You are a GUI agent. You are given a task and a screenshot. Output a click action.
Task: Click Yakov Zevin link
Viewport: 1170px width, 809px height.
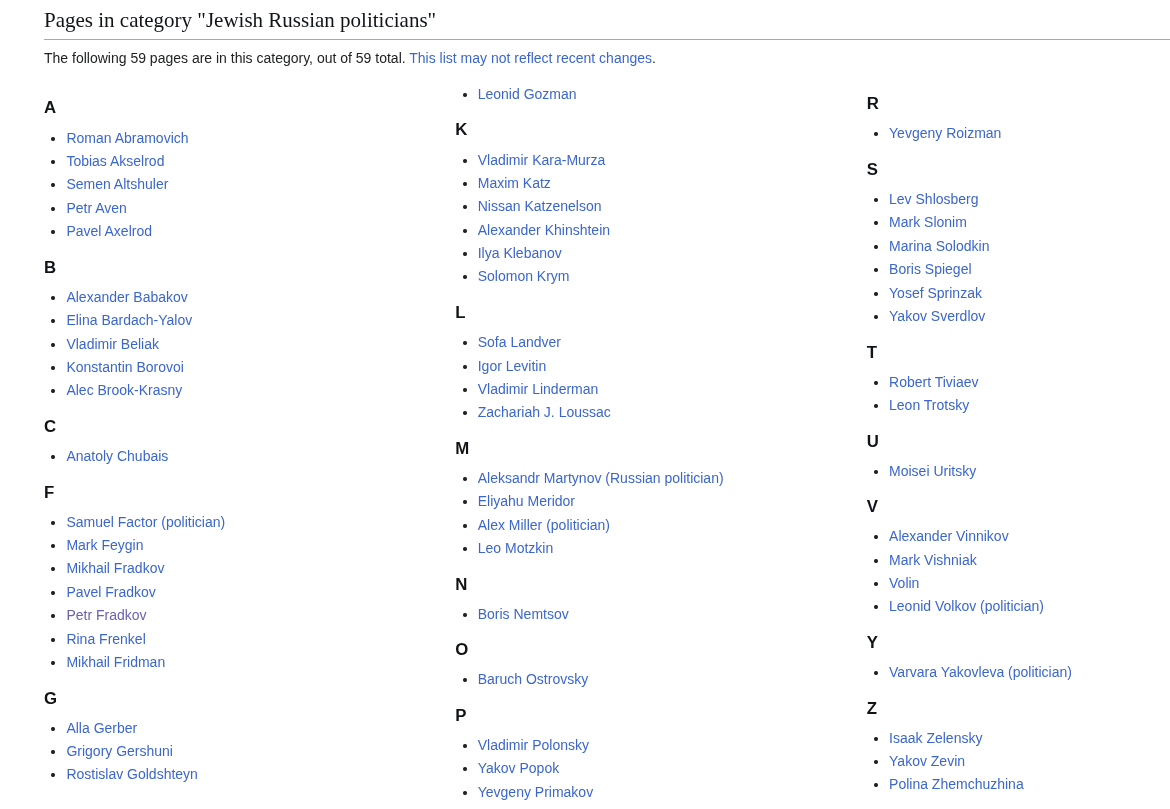pyautogui.click(x=927, y=762)
